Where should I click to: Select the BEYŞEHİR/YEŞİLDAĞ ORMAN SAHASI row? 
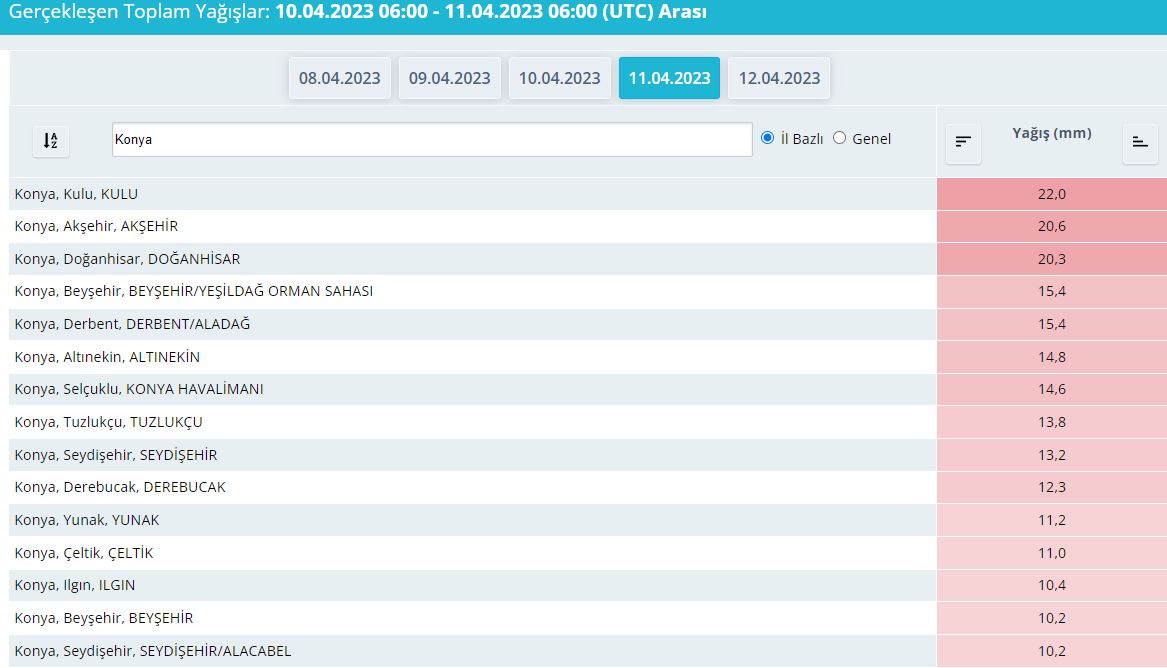pos(193,291)
